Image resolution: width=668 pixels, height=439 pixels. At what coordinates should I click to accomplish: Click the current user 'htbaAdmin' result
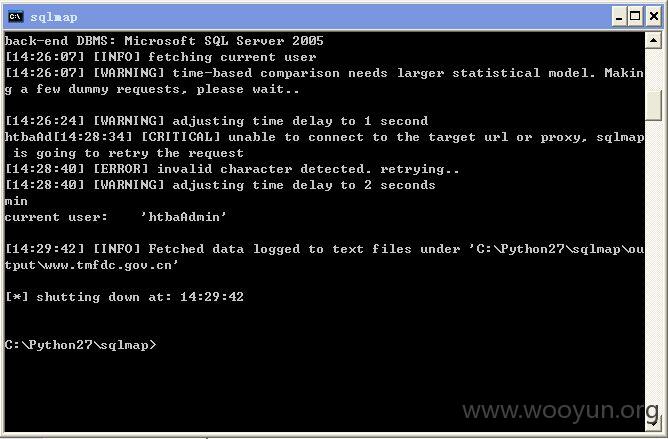click(116, 217)
